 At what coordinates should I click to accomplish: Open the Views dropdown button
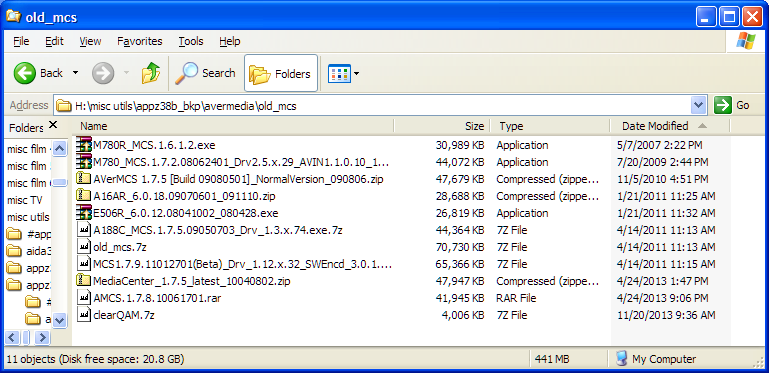coord(343,74)
